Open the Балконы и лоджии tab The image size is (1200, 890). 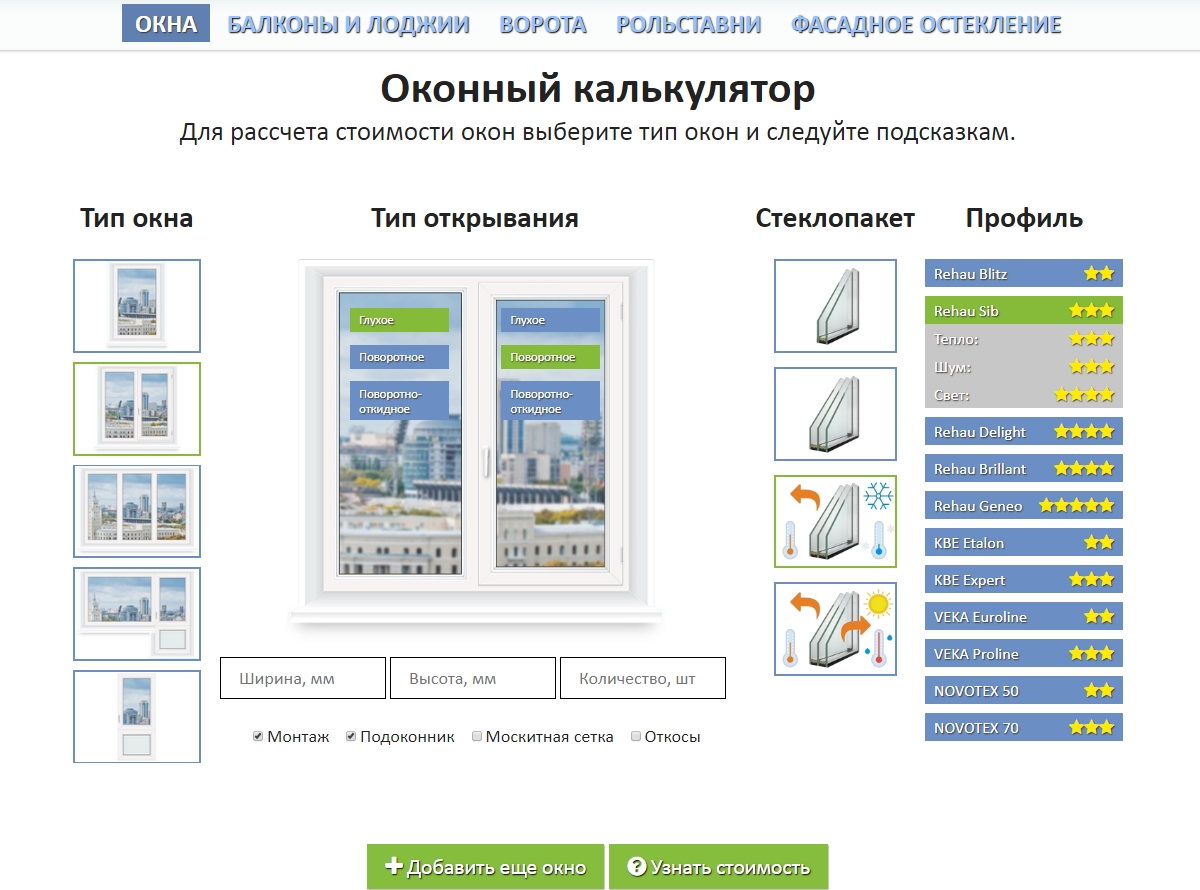(348, 25)
